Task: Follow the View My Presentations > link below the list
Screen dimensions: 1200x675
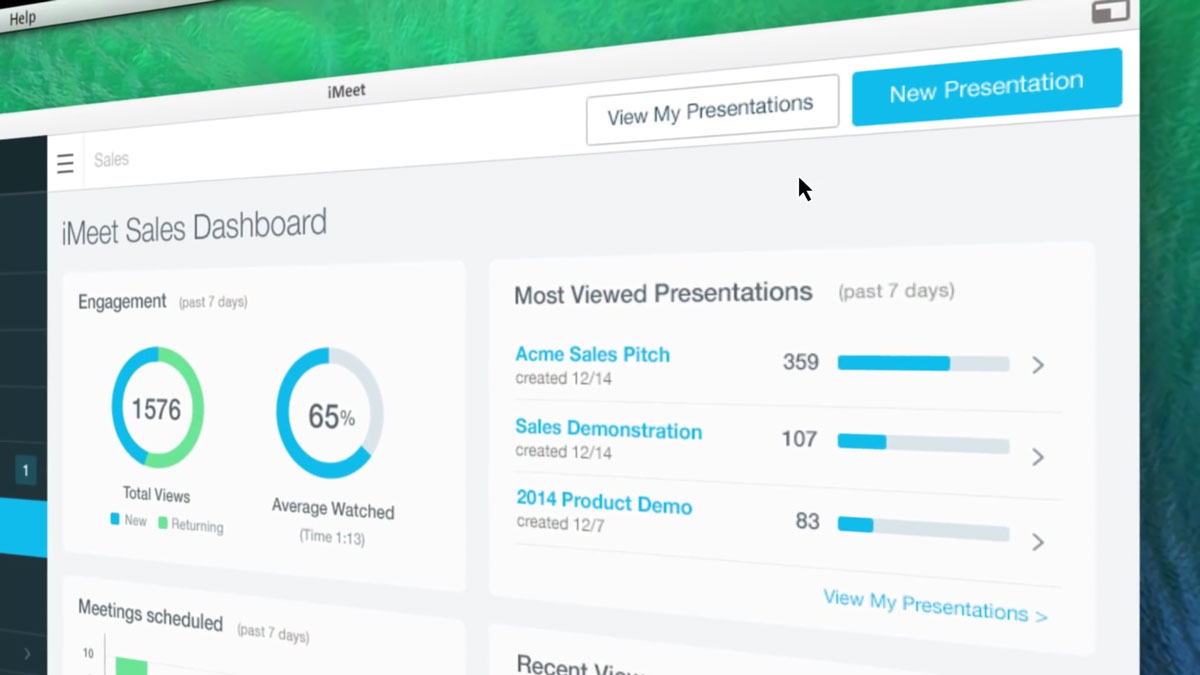Action: click(935, 605)
